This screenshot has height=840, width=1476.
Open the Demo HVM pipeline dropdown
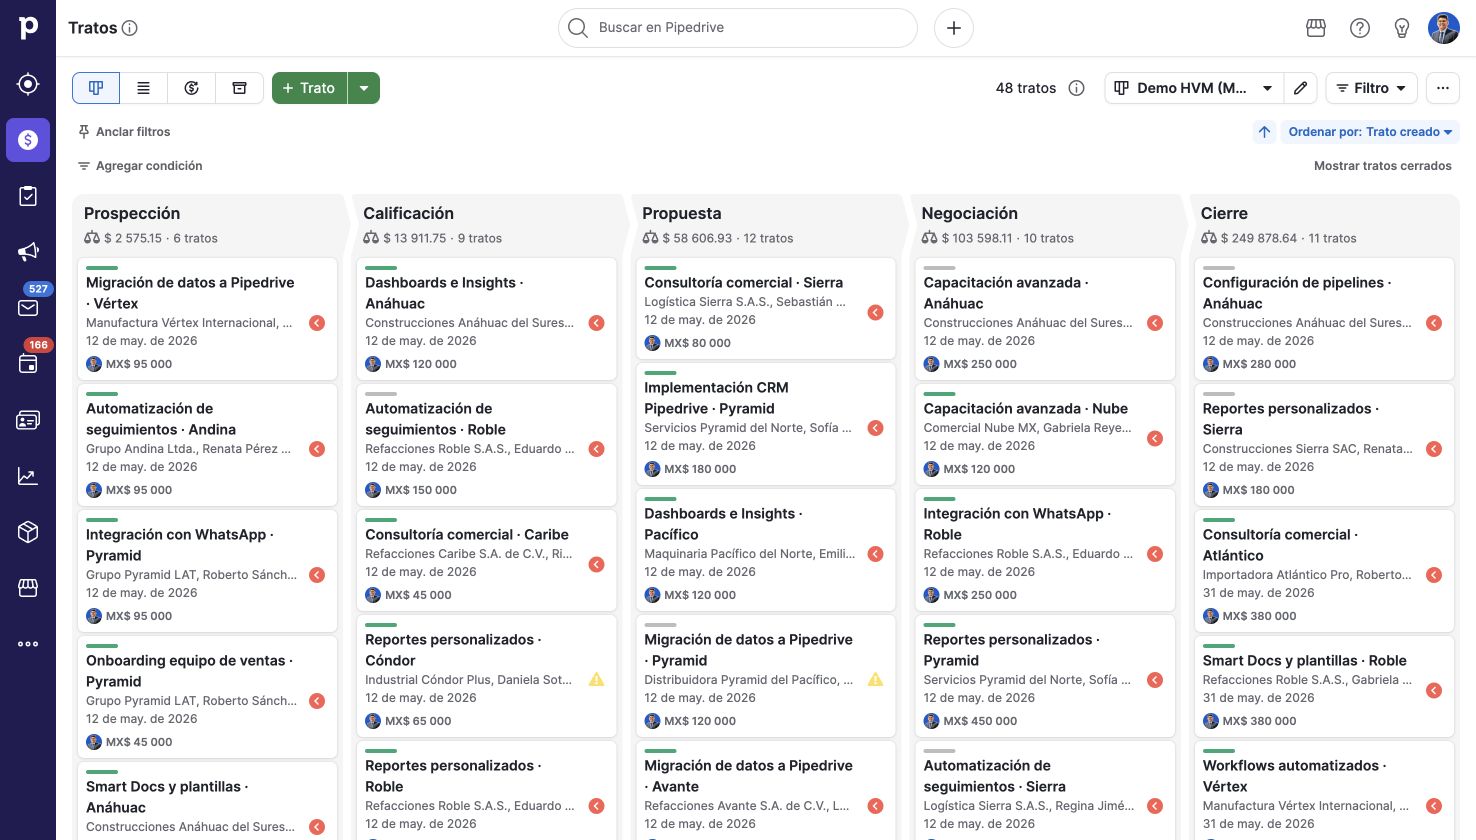1194,88
